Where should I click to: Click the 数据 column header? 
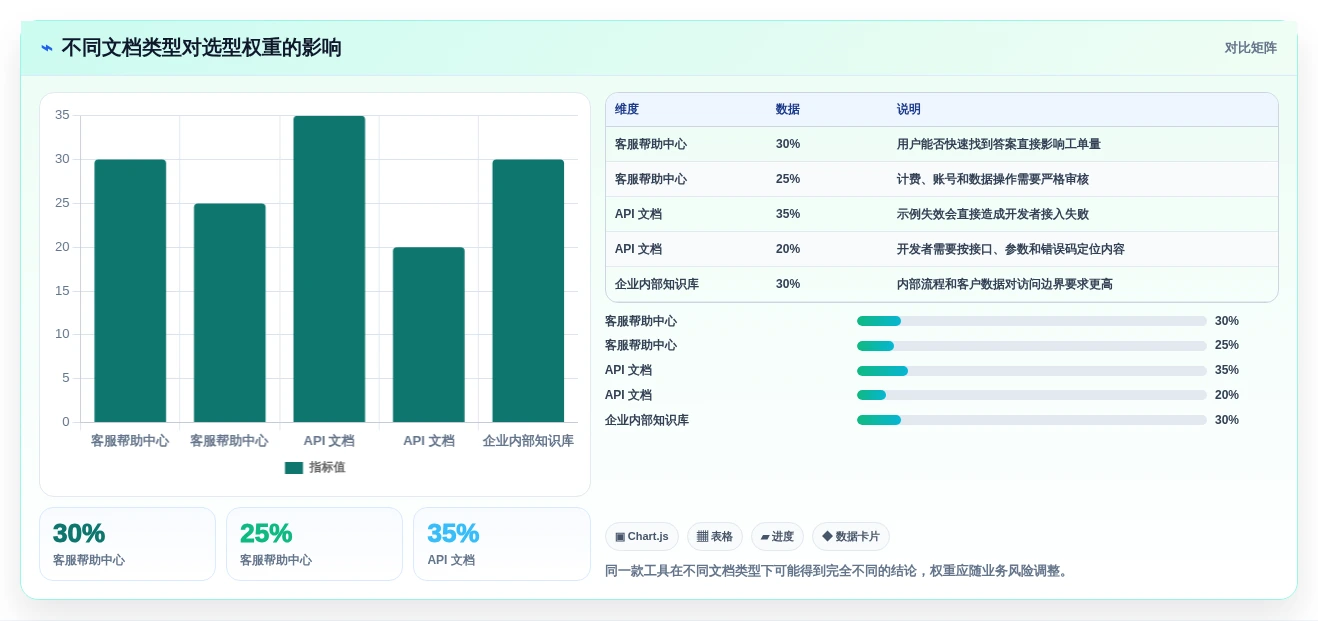pos(788,110)
